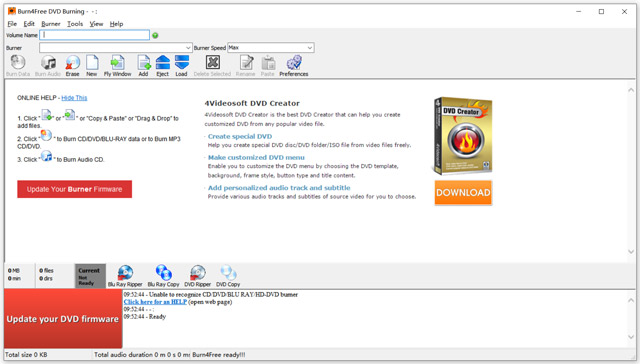Click green status icon beside Volume Name
Viewport: 640px width, 364px height.
point(155,36)
